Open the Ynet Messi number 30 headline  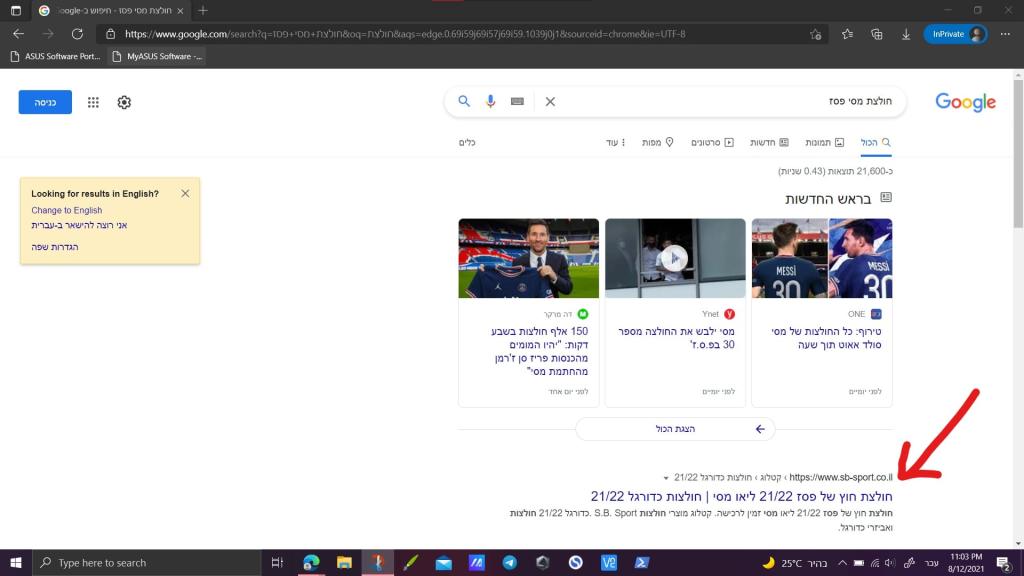[x=676, y=338]
